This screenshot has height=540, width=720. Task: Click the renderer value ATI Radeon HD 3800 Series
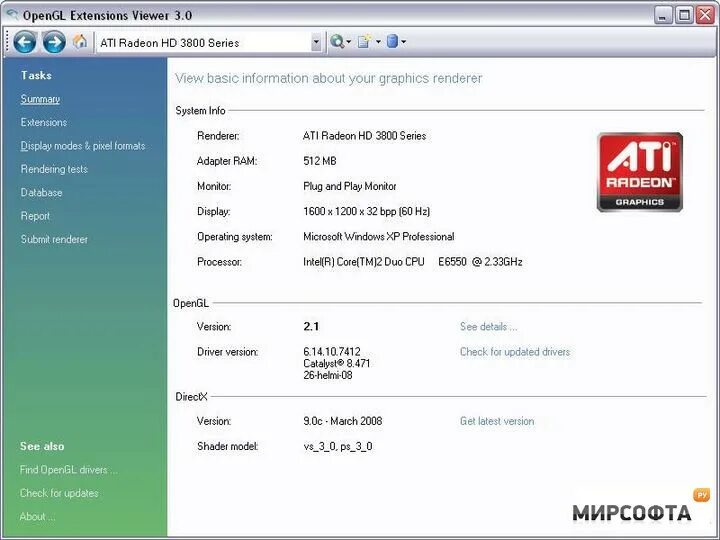tap(365, 136)
